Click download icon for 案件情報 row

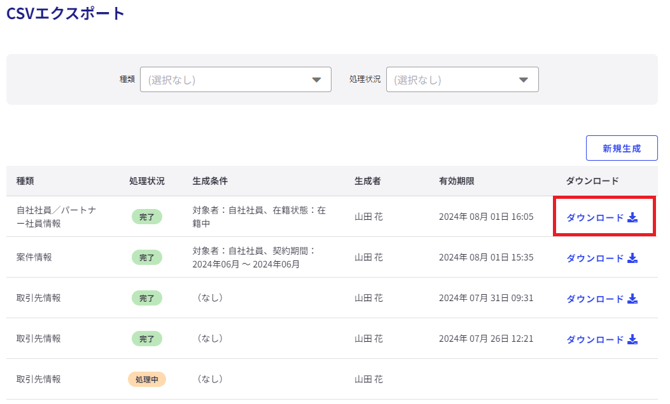(633, 258)
